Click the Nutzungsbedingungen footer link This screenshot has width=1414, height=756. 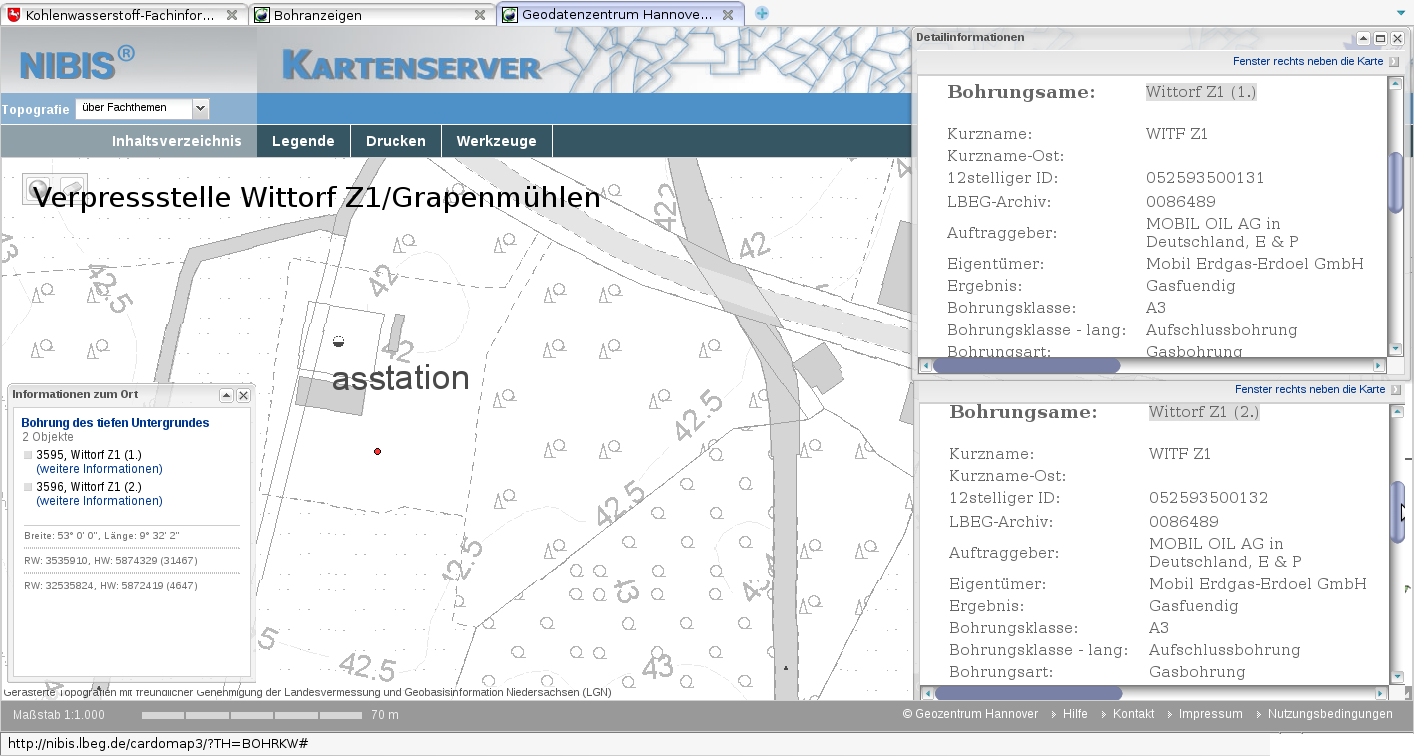(1330, 714)
